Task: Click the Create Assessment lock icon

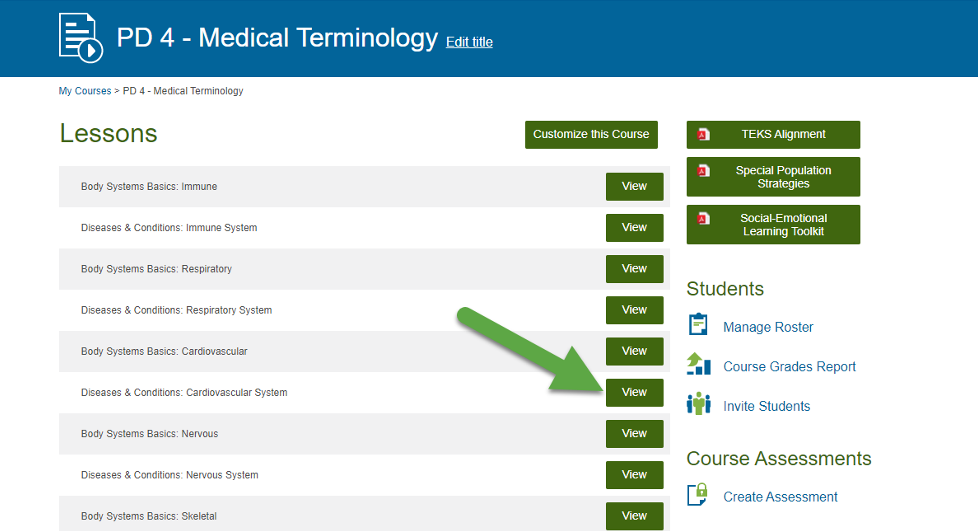Action: tap(698, 495)
